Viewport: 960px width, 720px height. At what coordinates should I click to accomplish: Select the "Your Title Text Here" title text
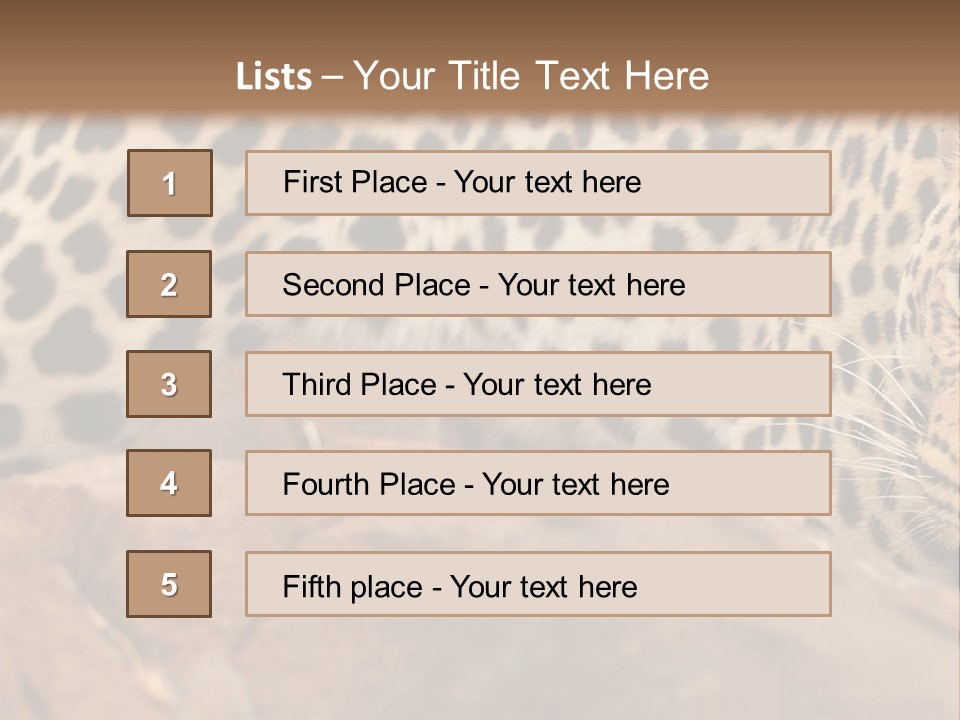pyautogui.click(x=531, y=76)
